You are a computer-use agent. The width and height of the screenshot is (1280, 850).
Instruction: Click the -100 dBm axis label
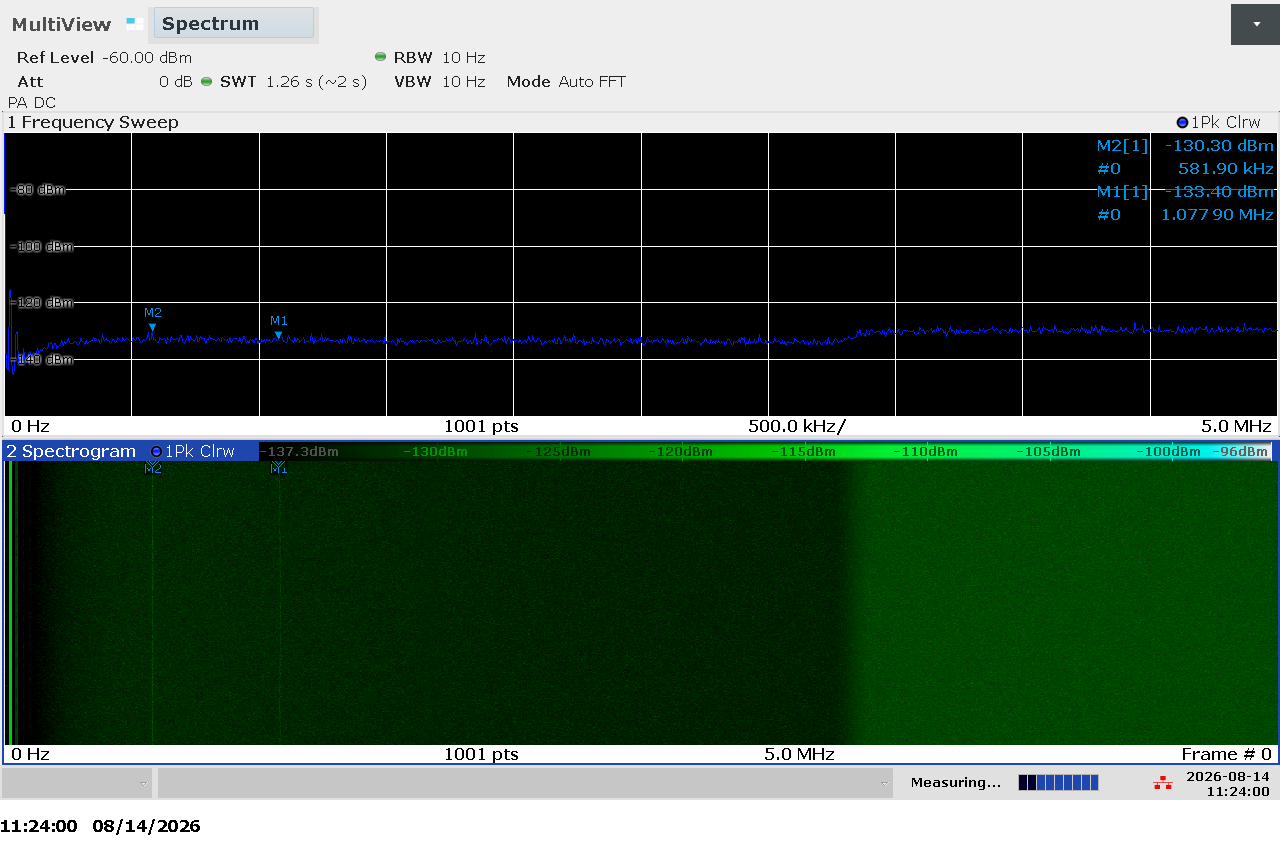pyautogui.click(x=40, y=246)
